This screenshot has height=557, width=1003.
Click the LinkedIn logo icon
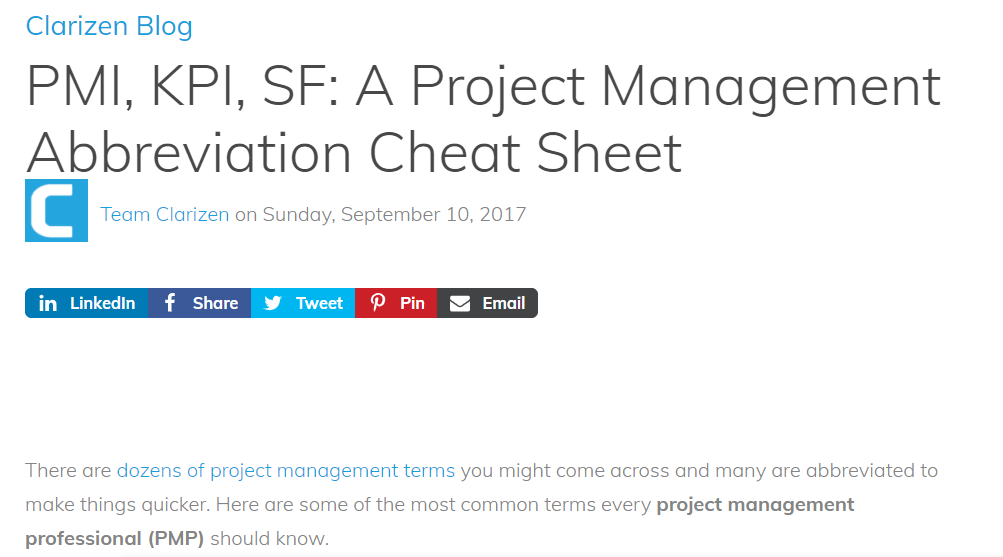[47, 304]
